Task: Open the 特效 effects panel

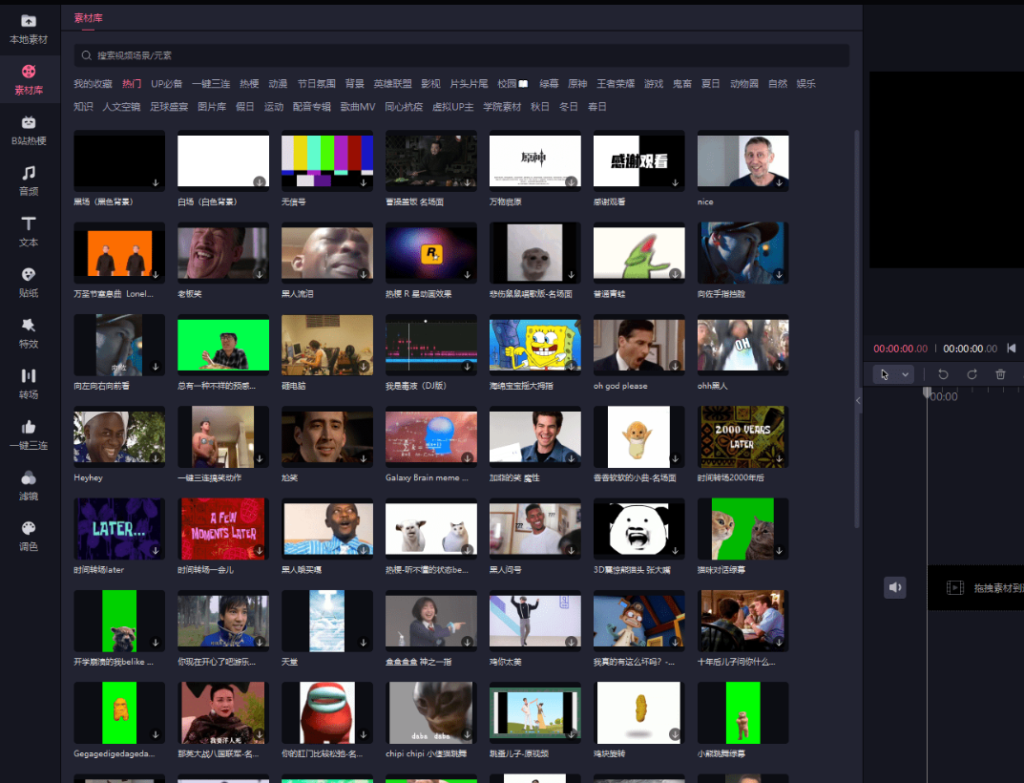Action: [x=29, y=334]
